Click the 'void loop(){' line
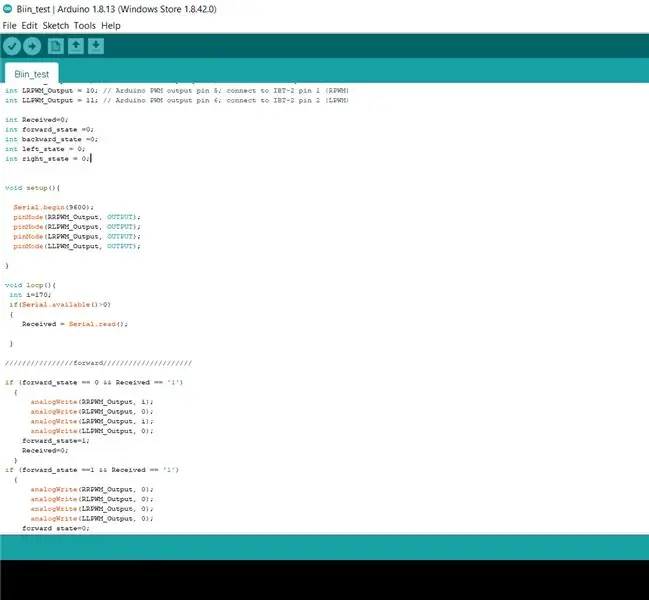649x600 pixels. point(30,285)
